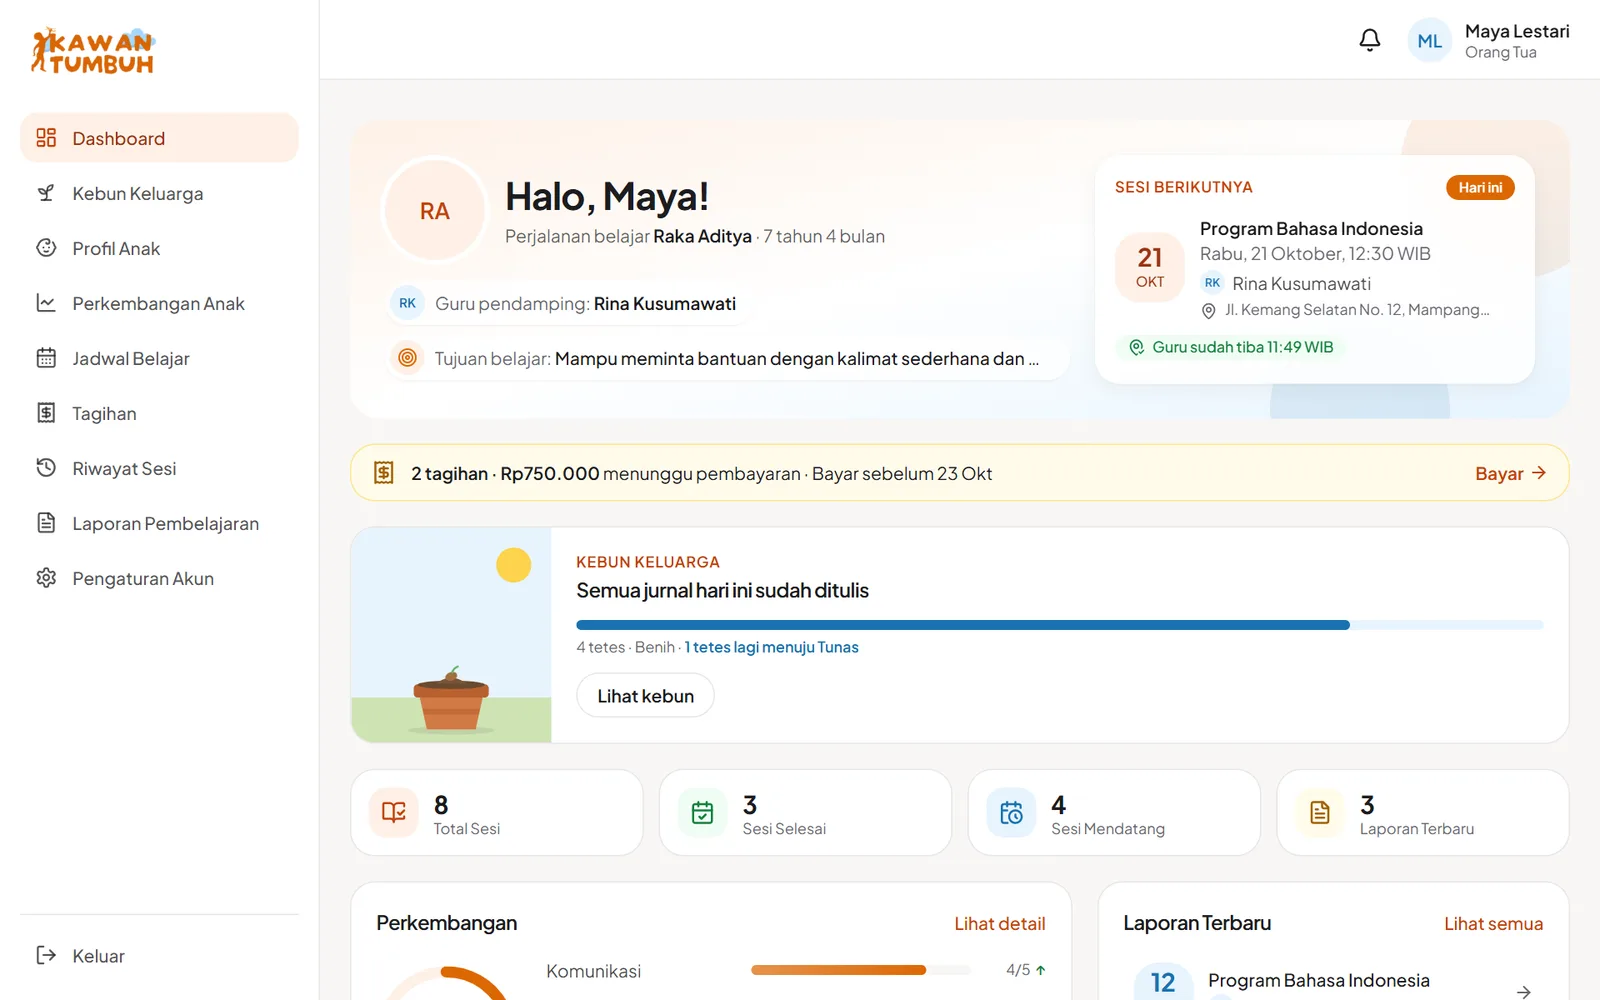Screen dimensions: 1600x1000
Task: Click the ML user avatar
Action: tap(1430, 41)
